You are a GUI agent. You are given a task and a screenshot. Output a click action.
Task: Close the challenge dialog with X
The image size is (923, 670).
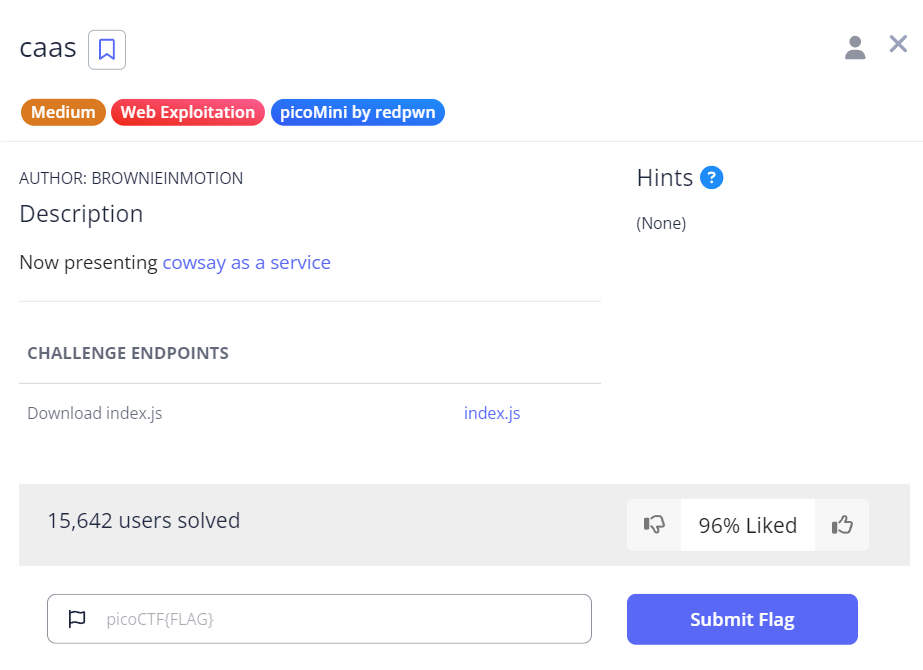click(x=898, y=44)
